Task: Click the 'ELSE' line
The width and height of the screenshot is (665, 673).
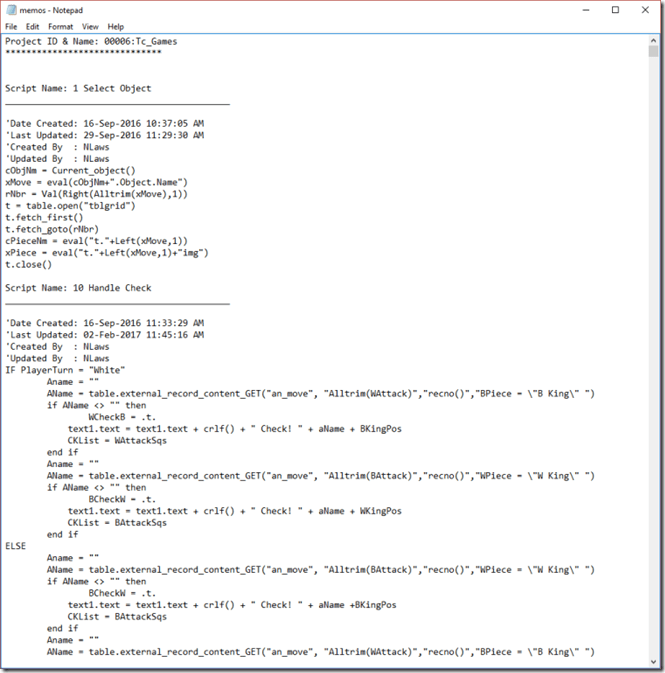Action: [15, 546]
